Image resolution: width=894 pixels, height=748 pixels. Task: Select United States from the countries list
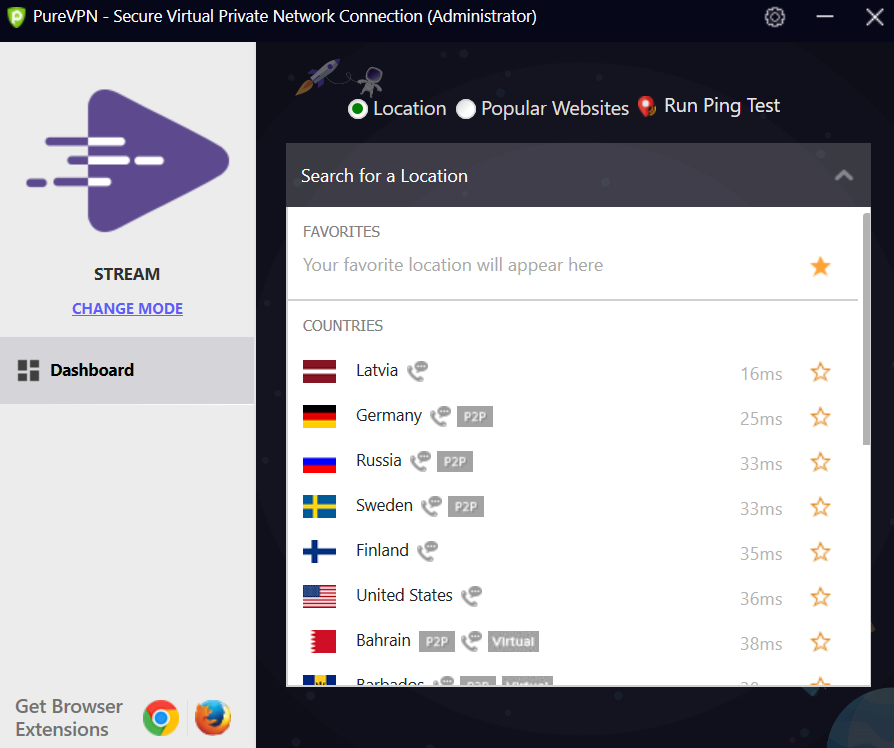tap(572, 597)
